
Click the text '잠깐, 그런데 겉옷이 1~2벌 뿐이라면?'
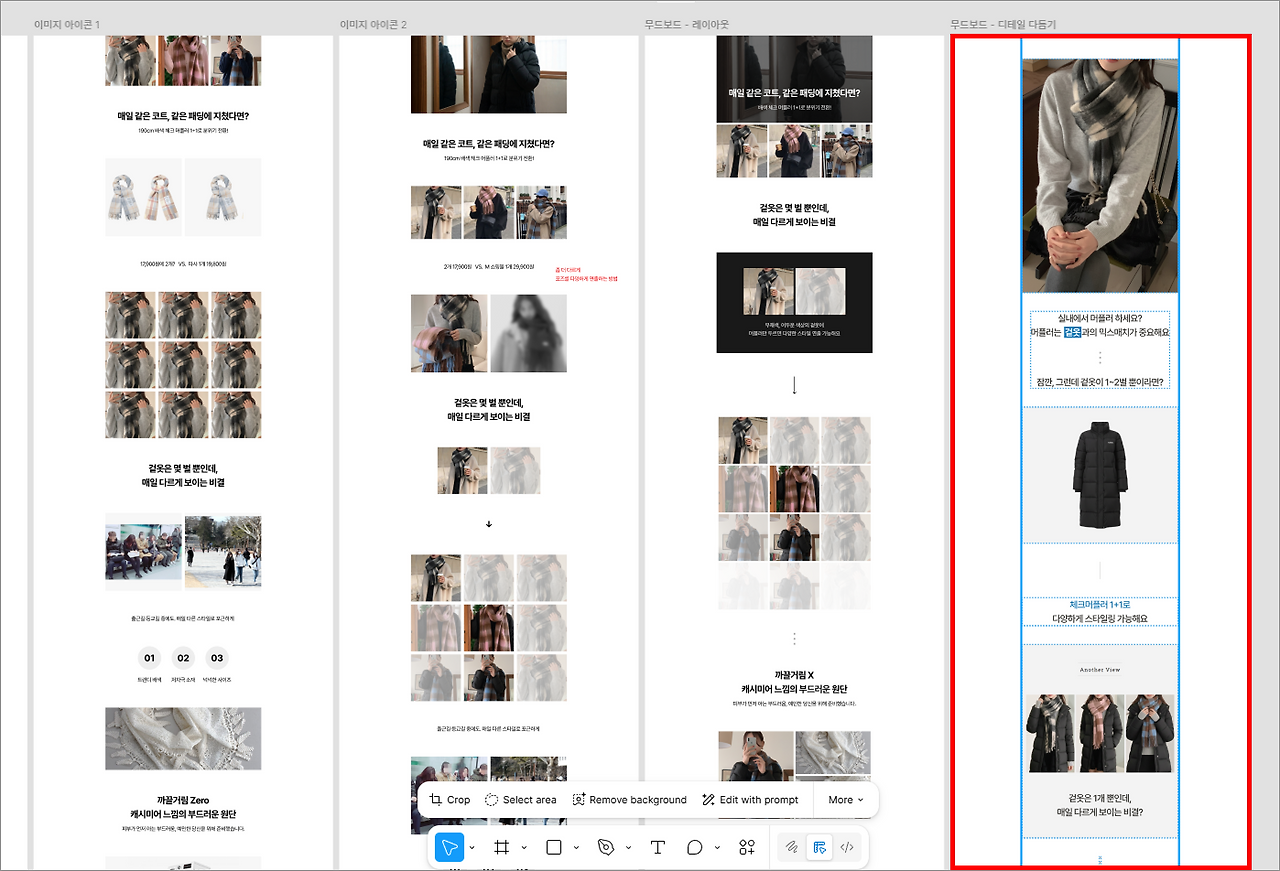tap(1100, 382)
